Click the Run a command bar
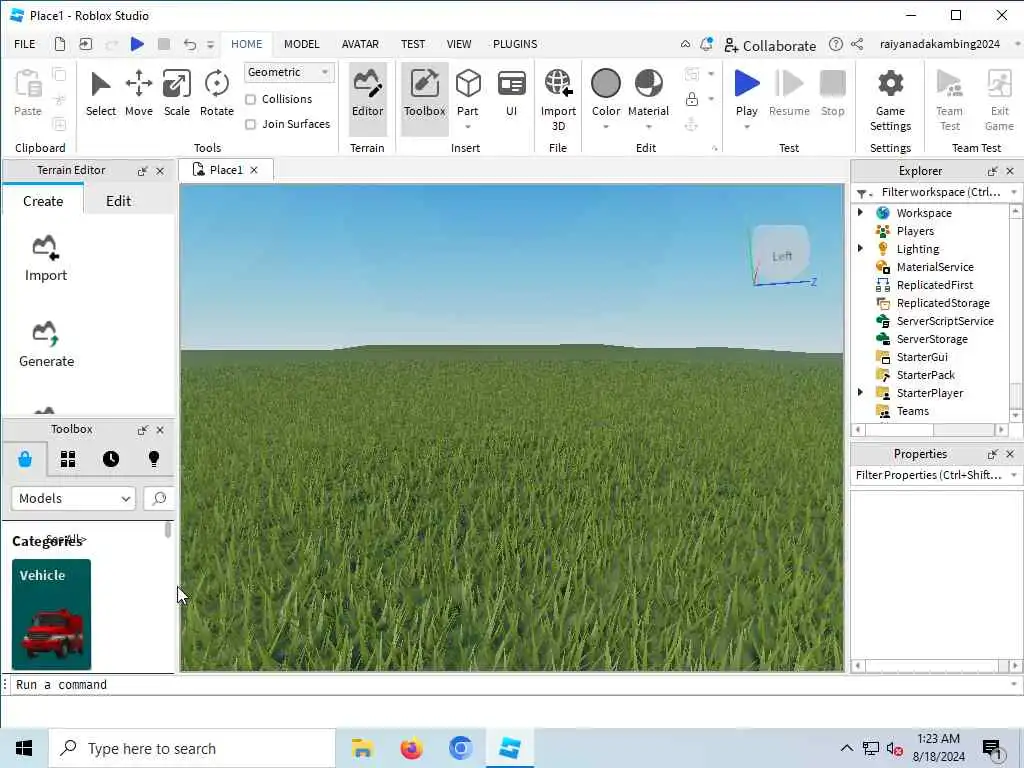Viewport: 1024px width, 768px height. [x=511, y=684]
